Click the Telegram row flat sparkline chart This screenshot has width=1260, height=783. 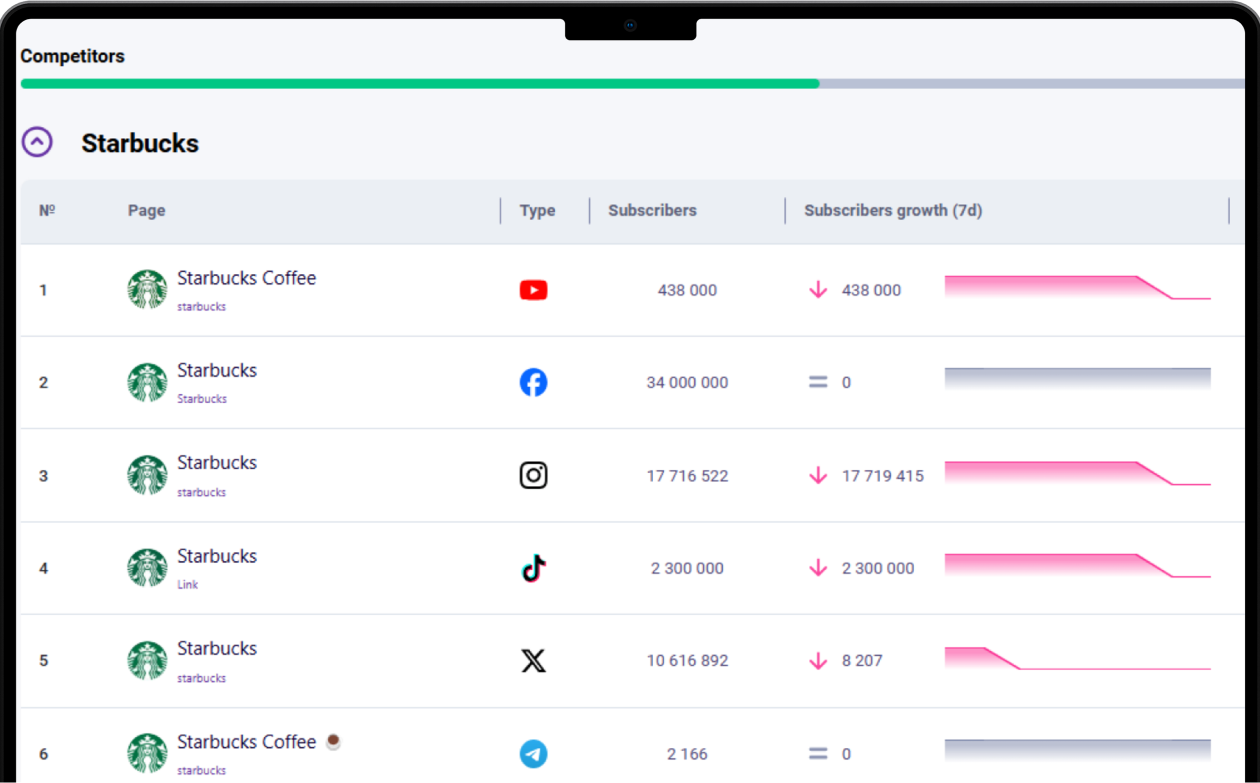coord(1078,750)
